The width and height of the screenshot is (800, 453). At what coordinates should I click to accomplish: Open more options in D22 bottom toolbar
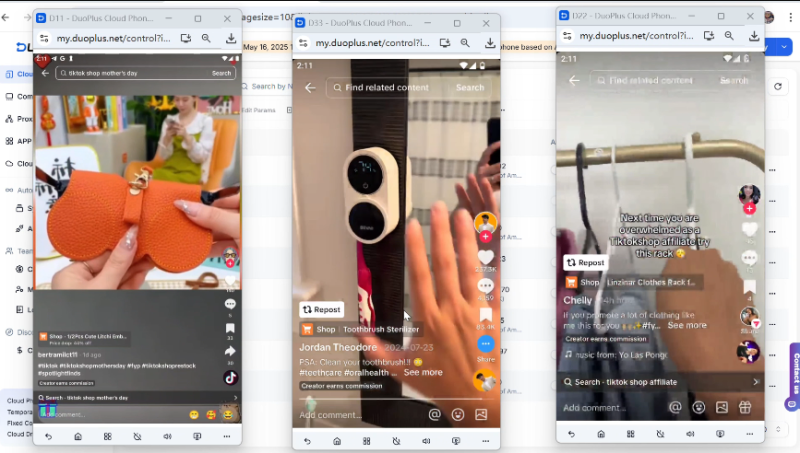coord(749,434)
